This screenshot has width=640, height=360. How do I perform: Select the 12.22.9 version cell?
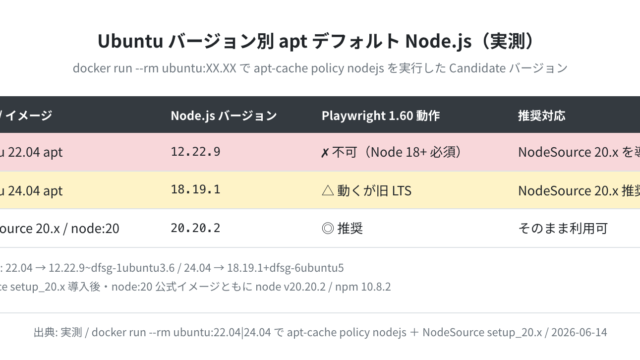point(196,152)
